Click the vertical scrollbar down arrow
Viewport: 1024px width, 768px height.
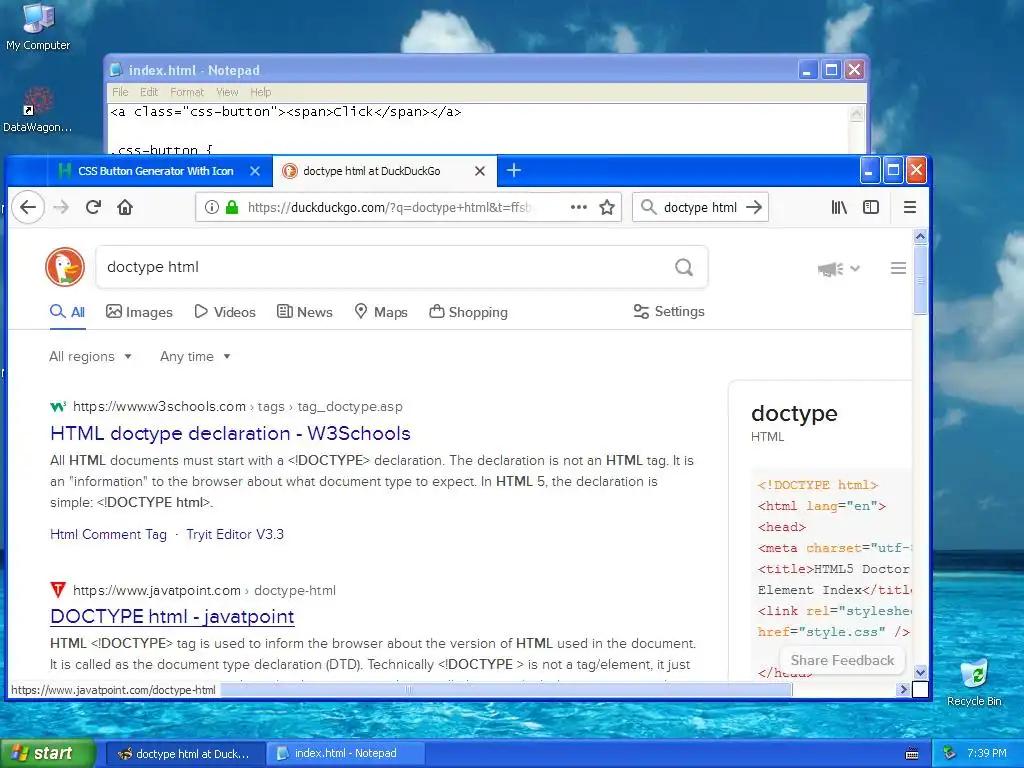920,672
